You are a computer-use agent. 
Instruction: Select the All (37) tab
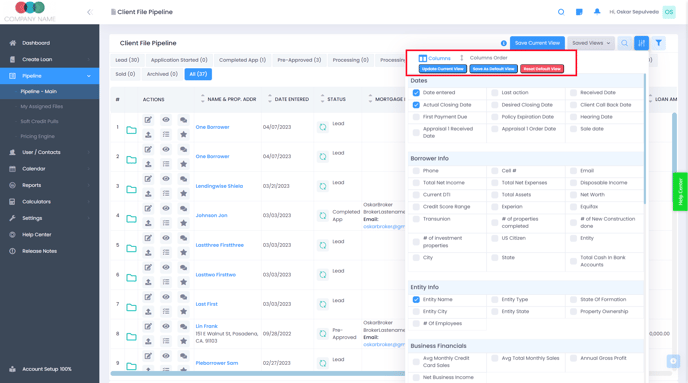[x=198, y=74]
